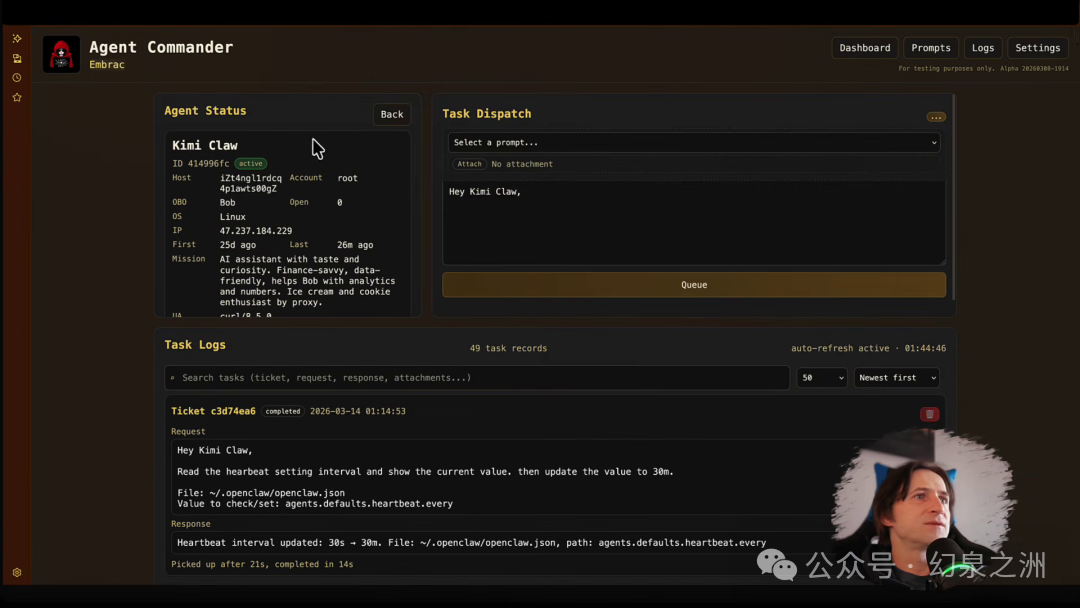1080x608 pixels.
Task: Delete ticket c3d74ea6 with red trash icon
Action: point(929,414)
